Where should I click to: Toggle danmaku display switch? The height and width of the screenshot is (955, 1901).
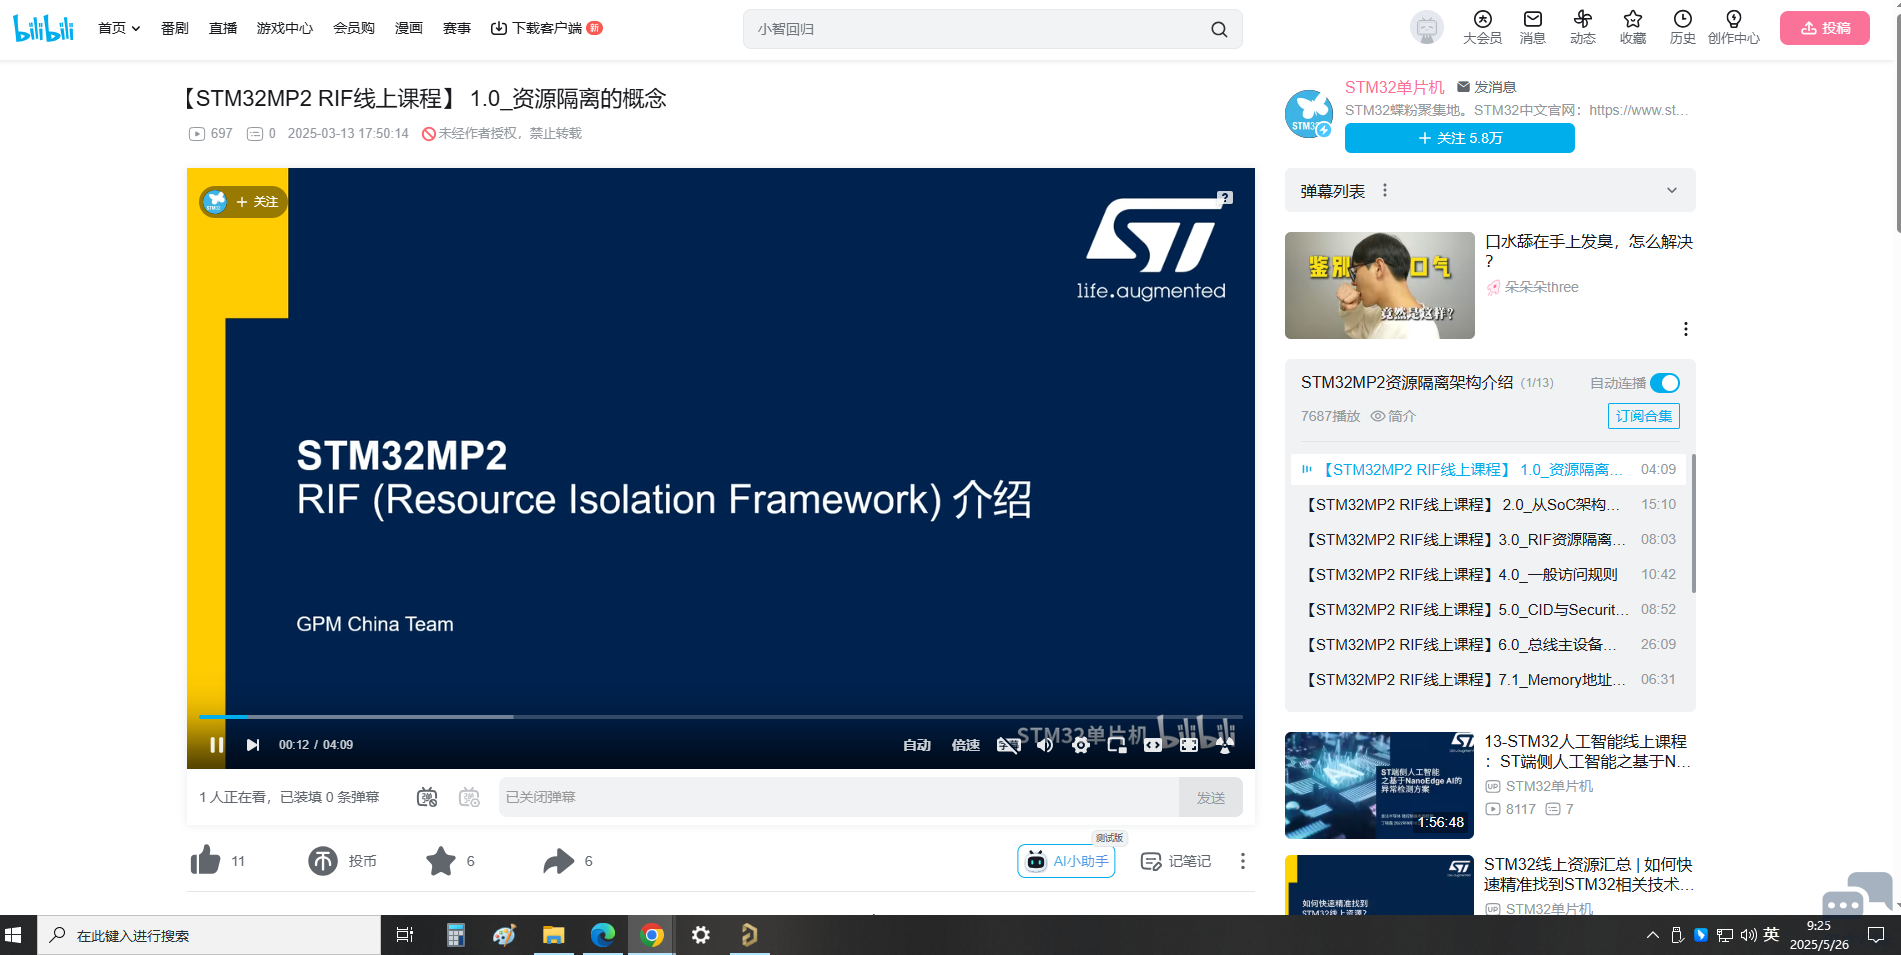[427, 797]
